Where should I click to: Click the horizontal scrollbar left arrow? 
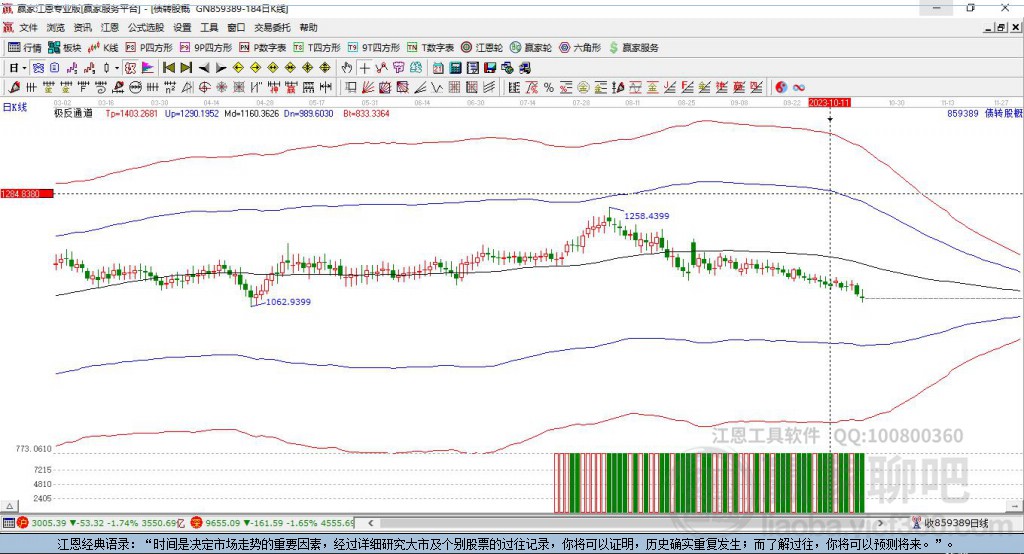point(371,523)
